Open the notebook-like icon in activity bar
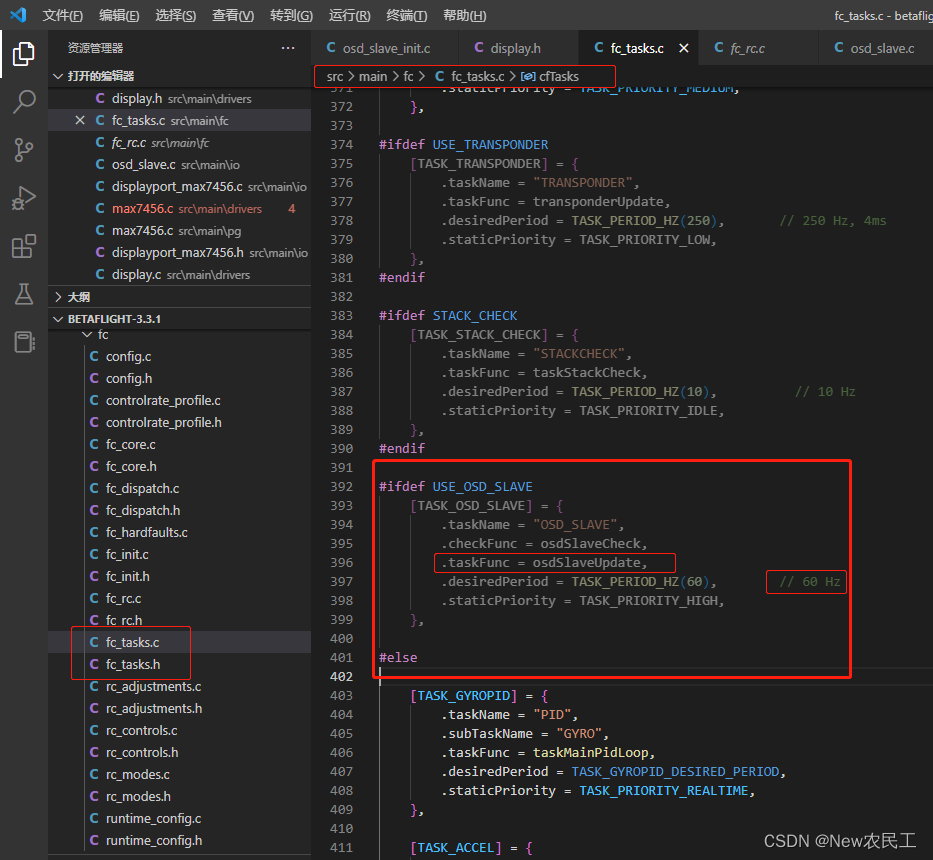Screen dimensions: 933x860 24,342
